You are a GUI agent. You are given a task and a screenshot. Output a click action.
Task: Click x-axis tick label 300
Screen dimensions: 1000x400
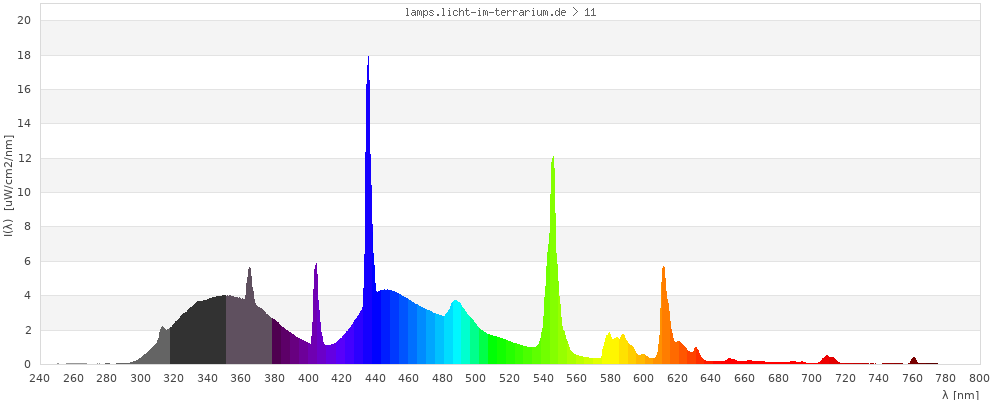point(140,378)
